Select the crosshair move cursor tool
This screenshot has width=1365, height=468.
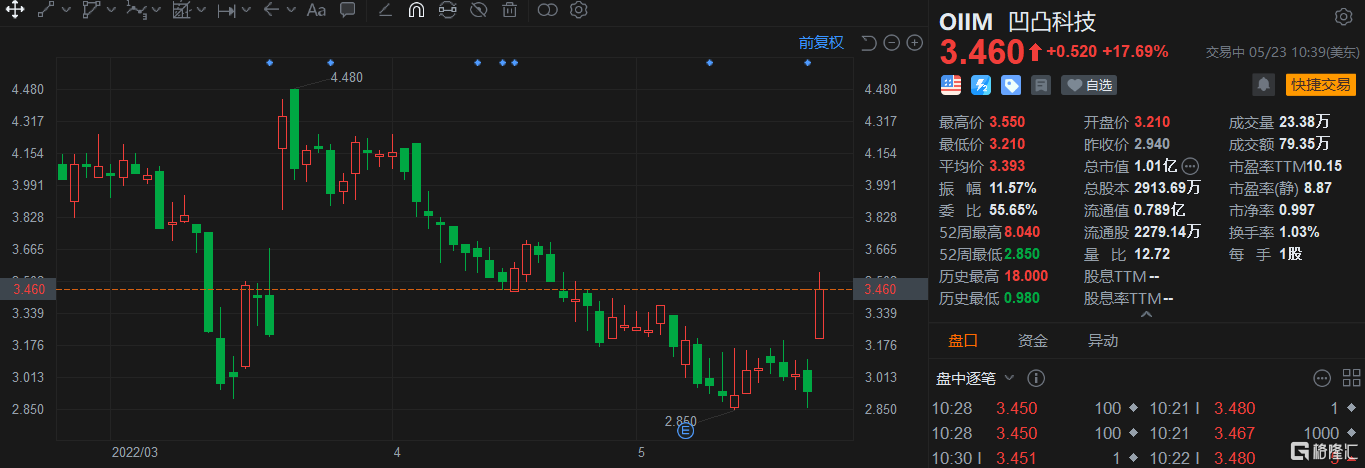(16, 11)
